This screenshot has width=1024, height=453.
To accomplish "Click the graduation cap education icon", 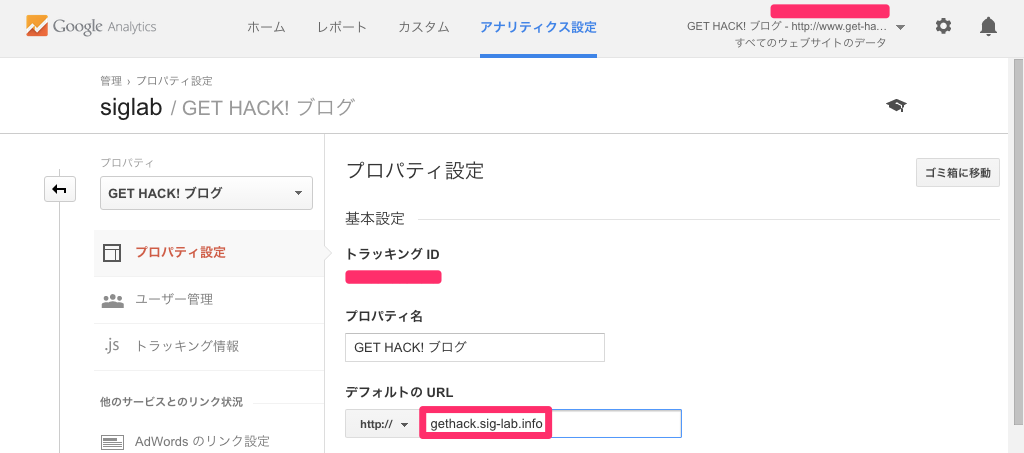I will pyautogui.click(x=896, y=106).
